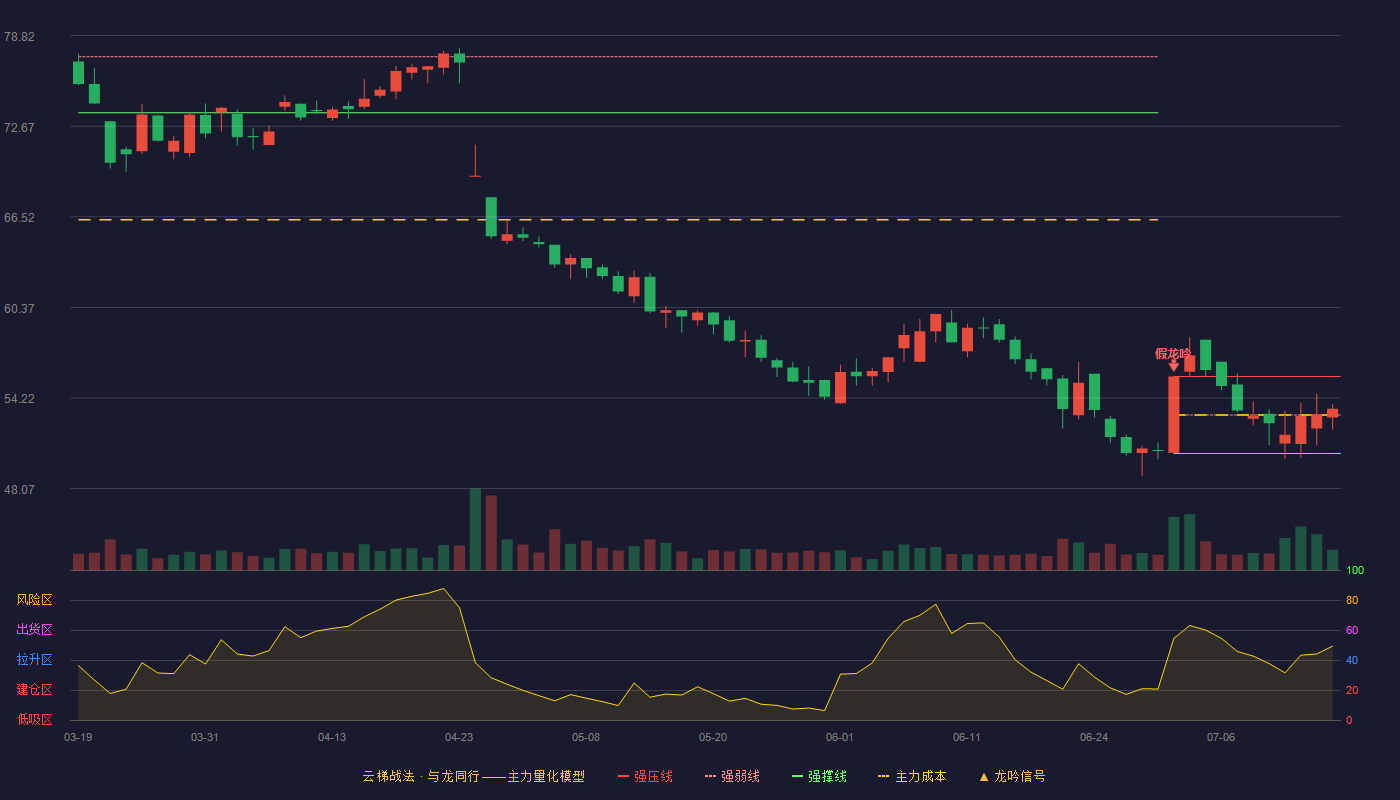1400x800 pixels.
Task: Click price axis label 54.22
Action: [x=19, y=398]
